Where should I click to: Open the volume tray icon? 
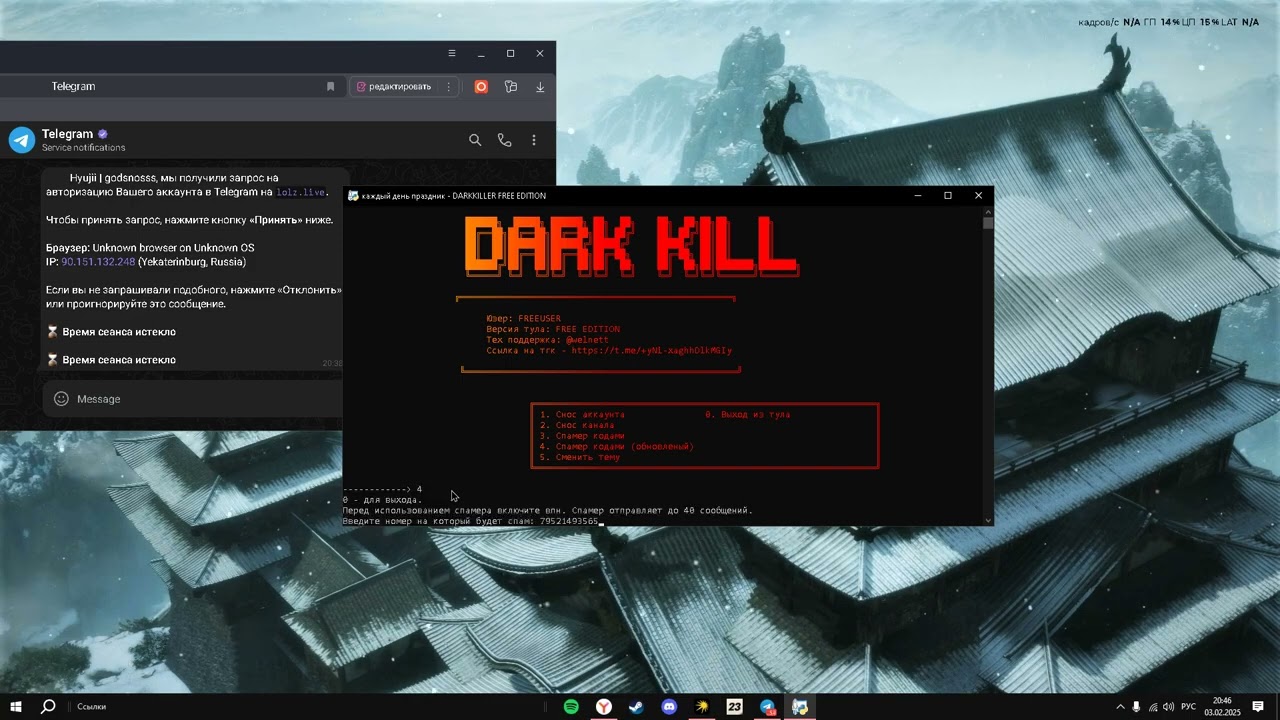(1169, 707)
